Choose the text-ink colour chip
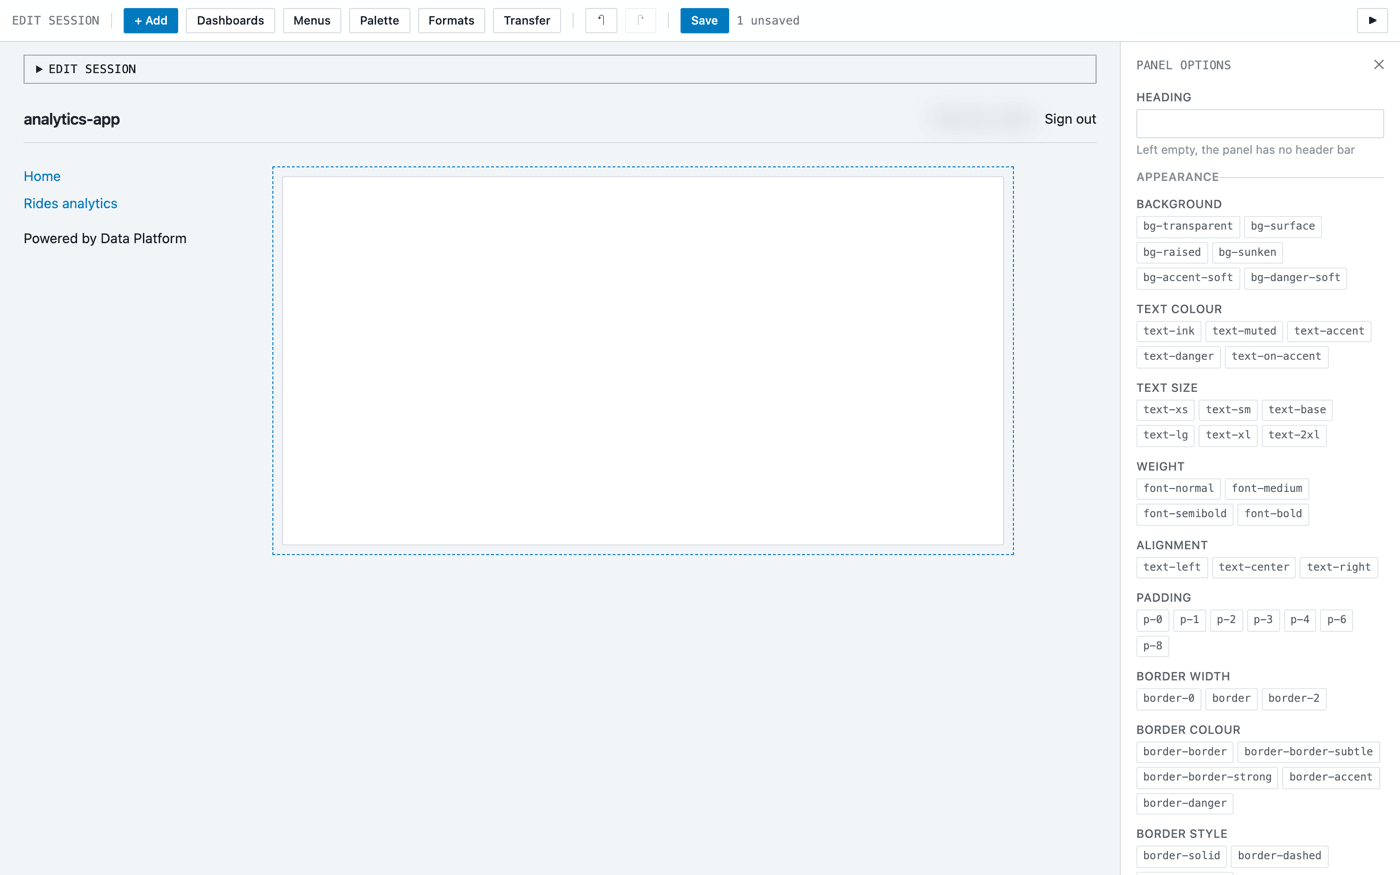The width and height of the screenshot is (1400, 875). (1169, 331)
